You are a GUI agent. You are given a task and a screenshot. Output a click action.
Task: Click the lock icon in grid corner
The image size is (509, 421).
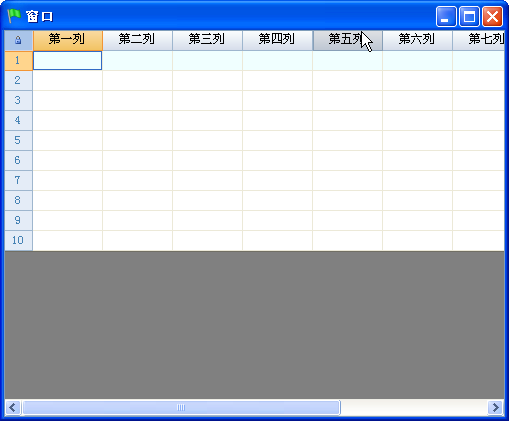pos(18,40)
